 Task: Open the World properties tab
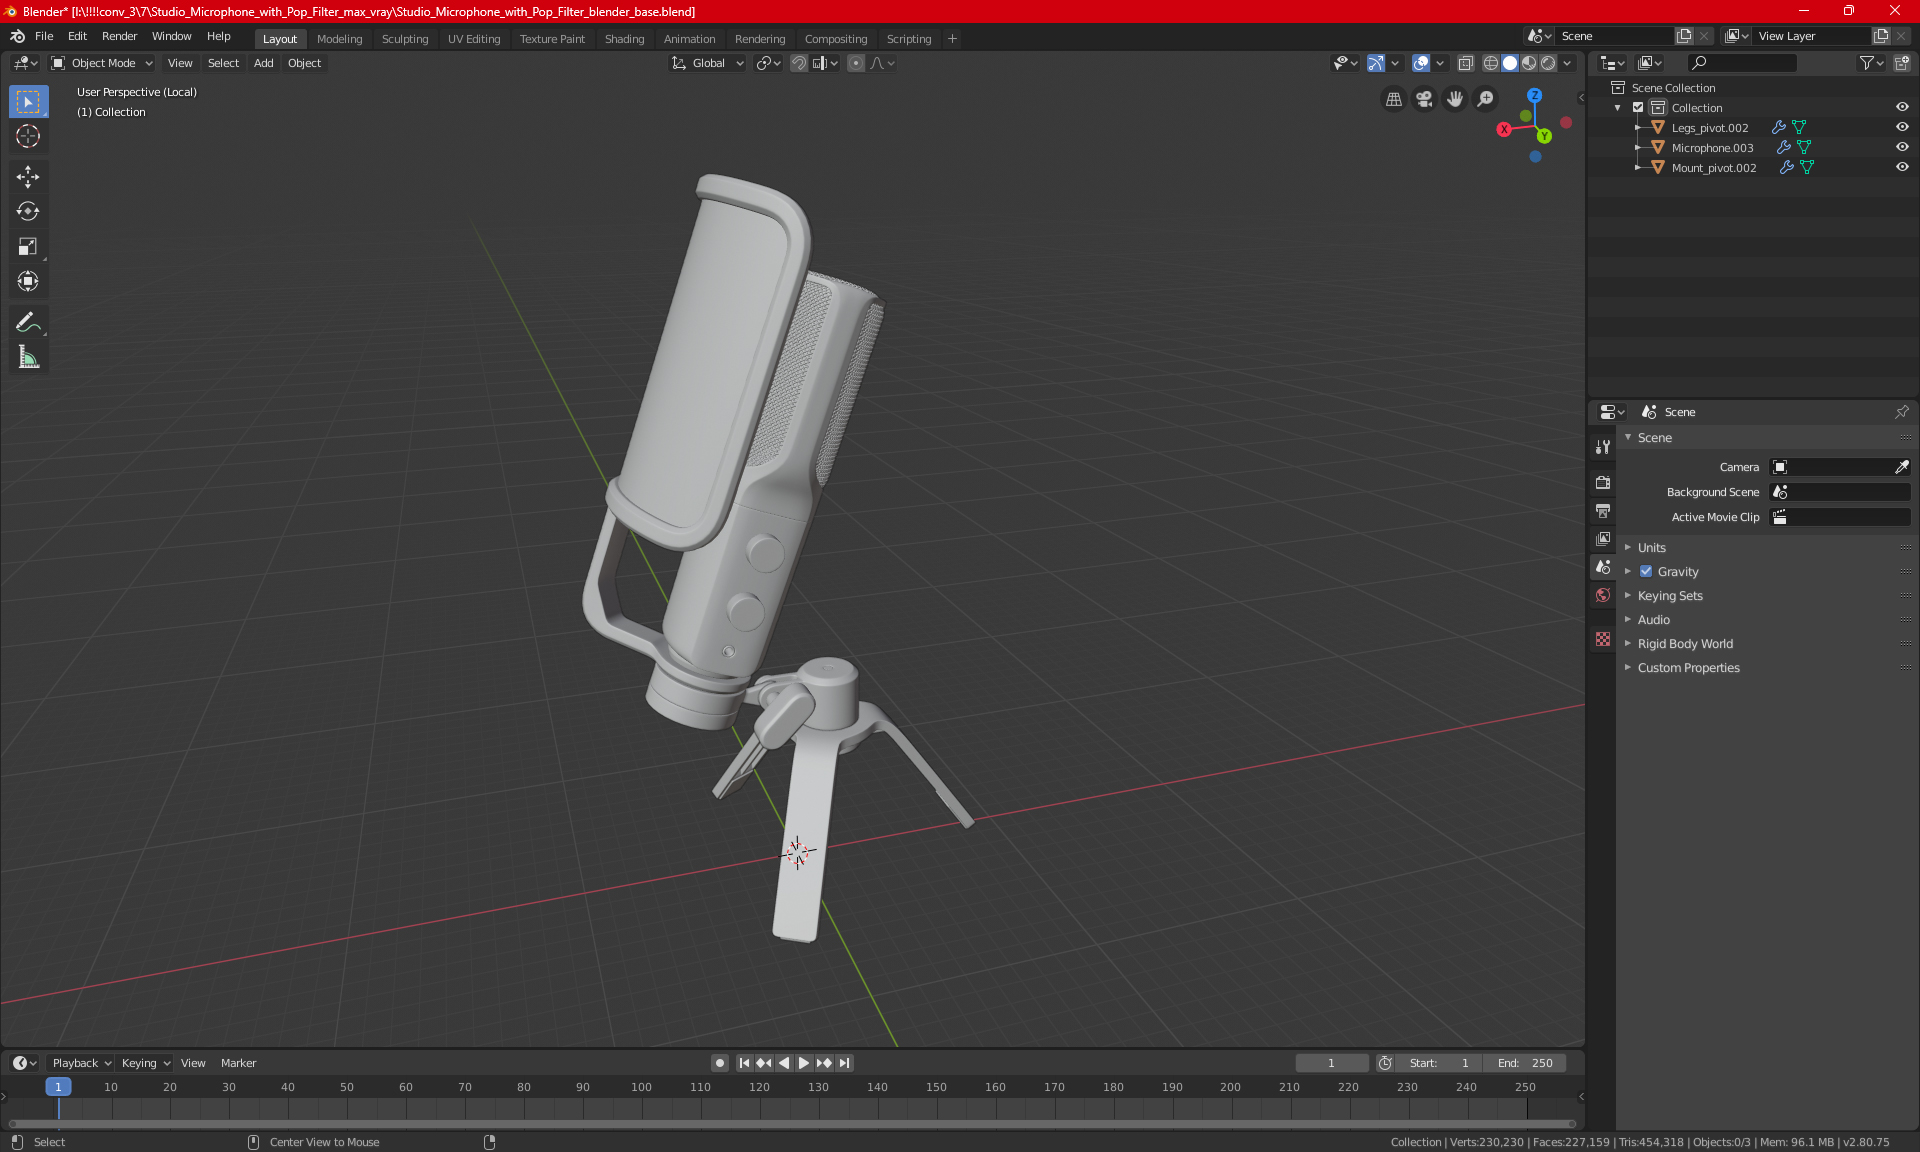point(1603,594)
